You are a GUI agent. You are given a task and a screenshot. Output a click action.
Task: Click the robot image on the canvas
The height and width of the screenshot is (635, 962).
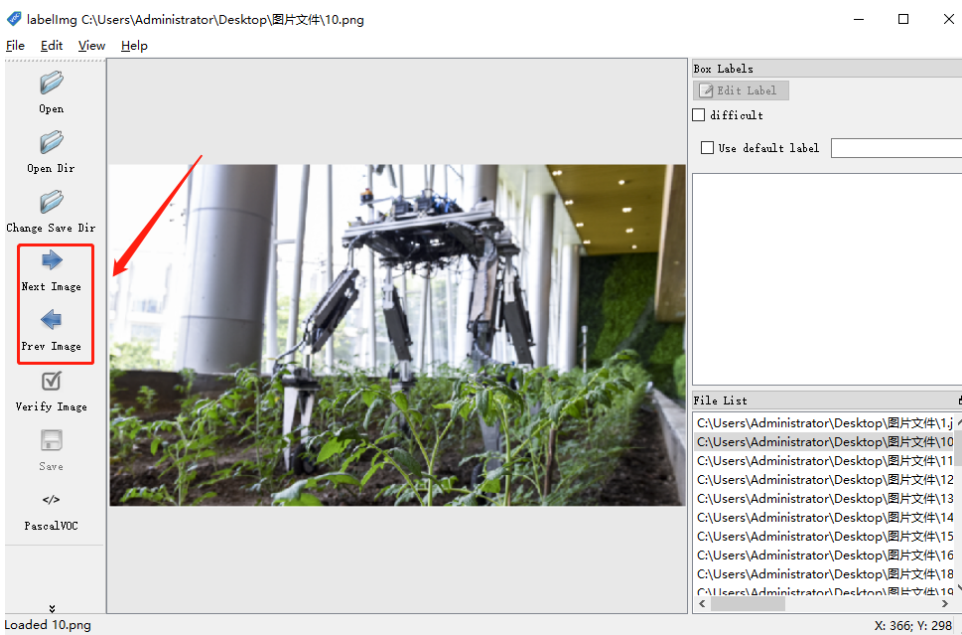point(397,335)
